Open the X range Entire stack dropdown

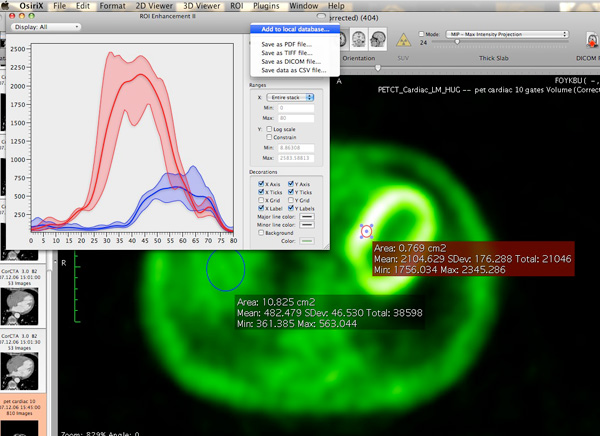point(290,98)
